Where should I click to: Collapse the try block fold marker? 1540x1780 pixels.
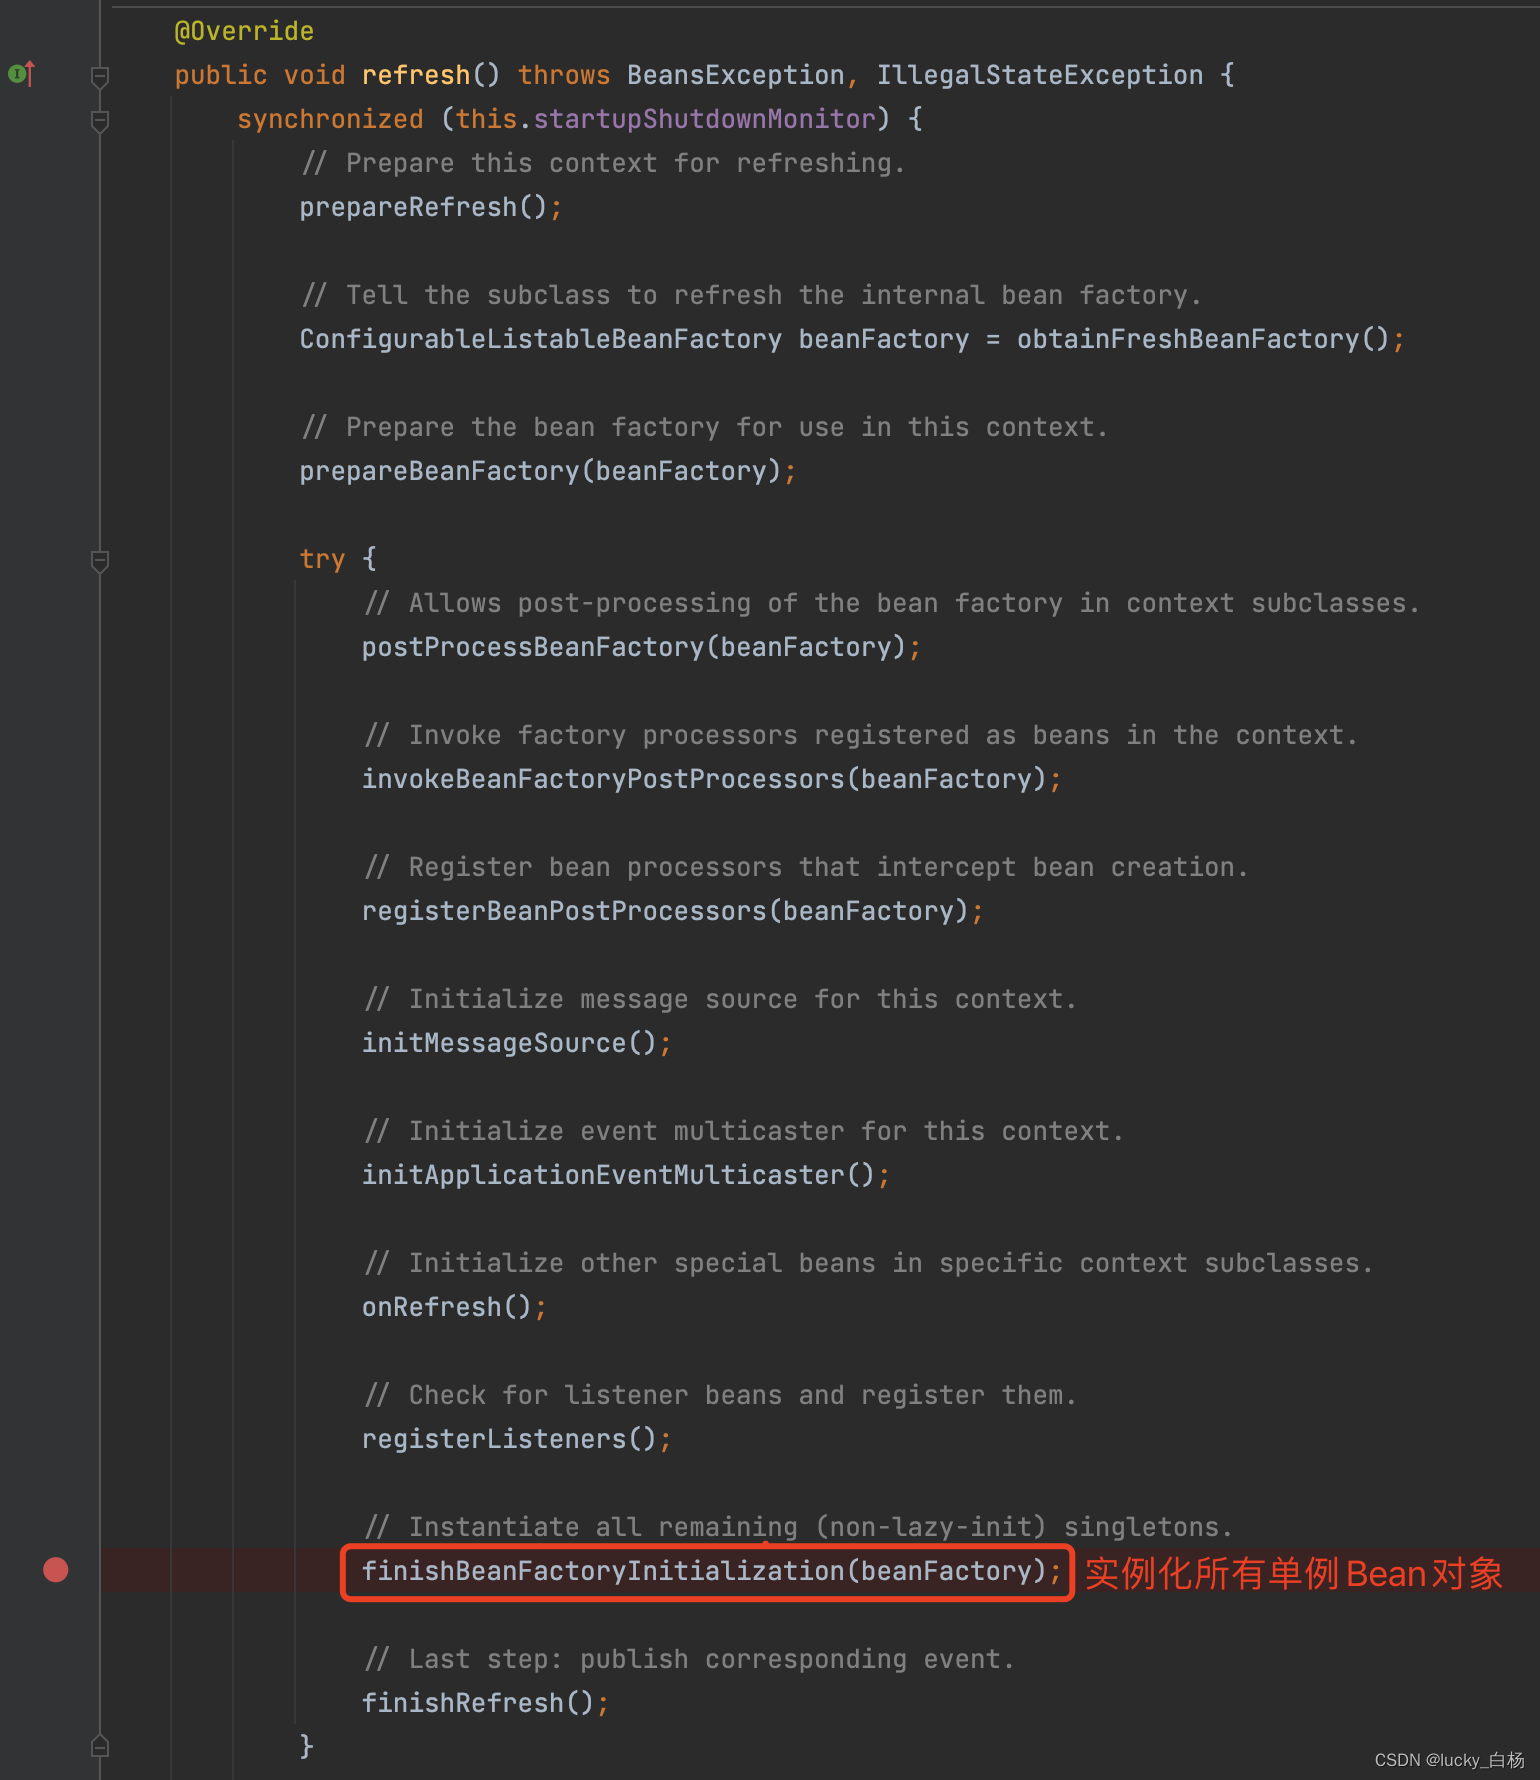pyautogui.click(x=99, y=560)
